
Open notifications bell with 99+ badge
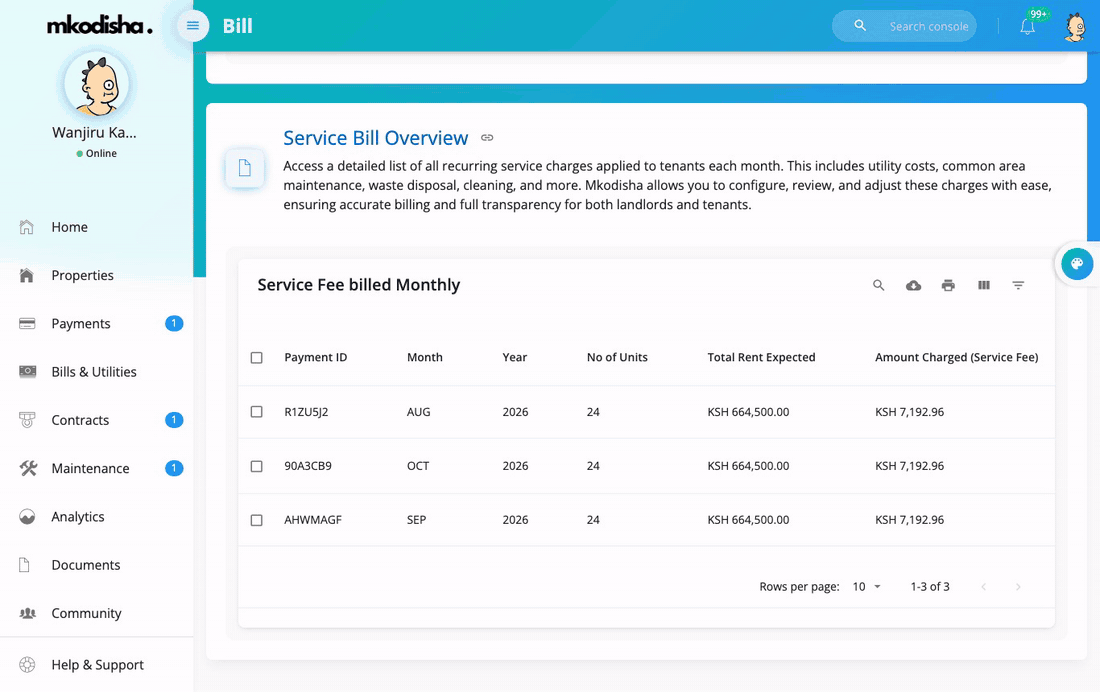coord(1028,27)
